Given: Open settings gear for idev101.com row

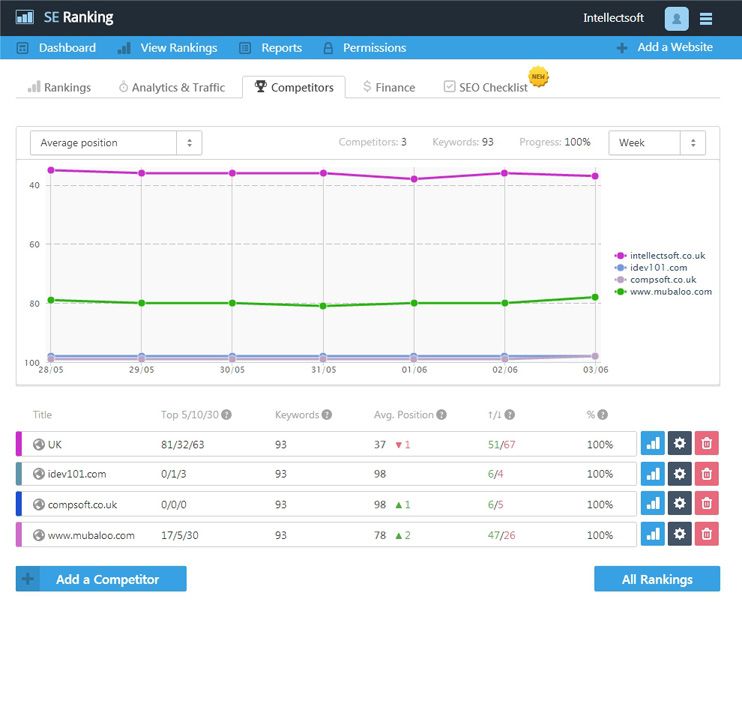Looking at the screenshot, I should [x=680, y=474].
